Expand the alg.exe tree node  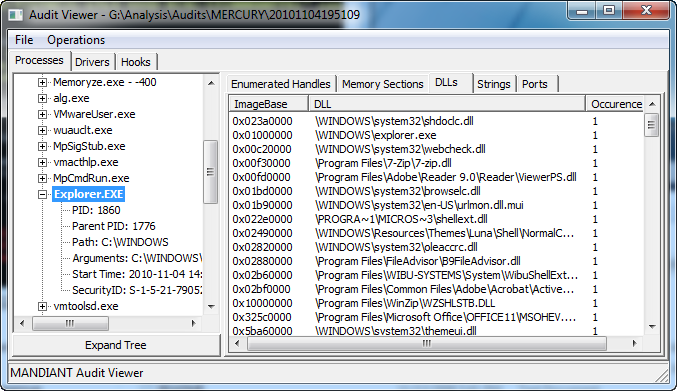(x=42, y=98)
